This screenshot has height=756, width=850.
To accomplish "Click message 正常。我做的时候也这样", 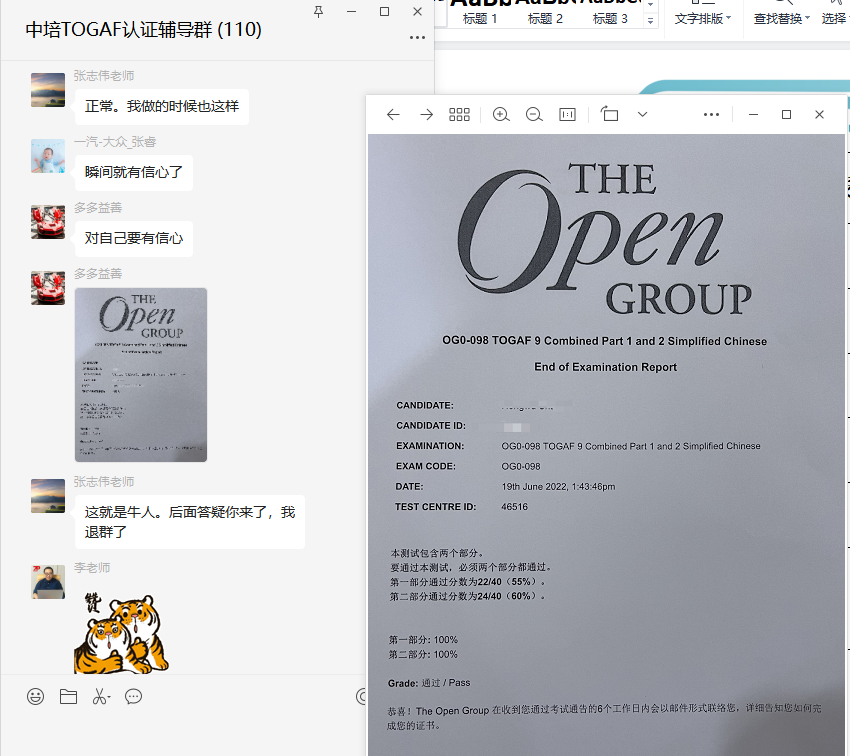I will (x=162, y=106).
